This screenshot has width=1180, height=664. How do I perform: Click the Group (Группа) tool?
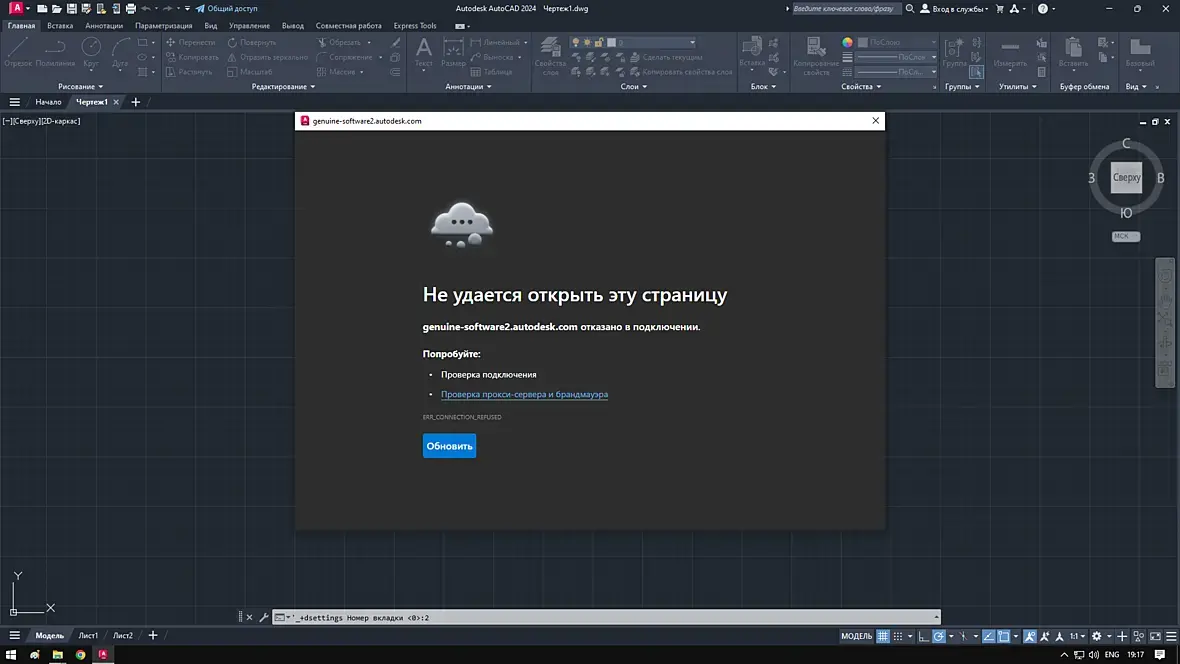point(953,53)
